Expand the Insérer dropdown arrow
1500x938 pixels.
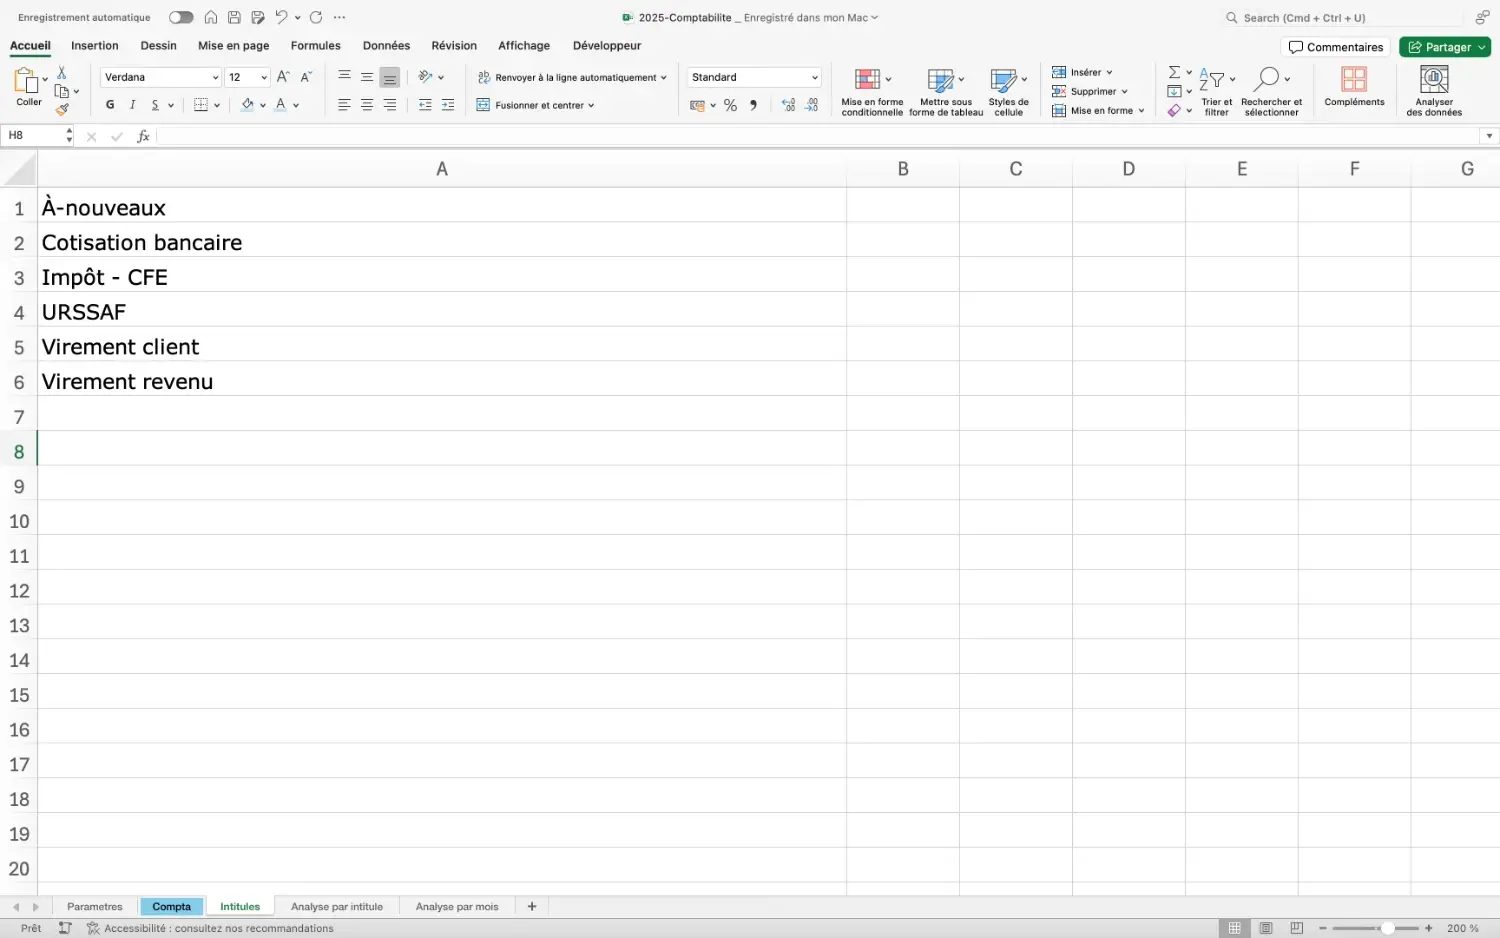[1109, 73]
